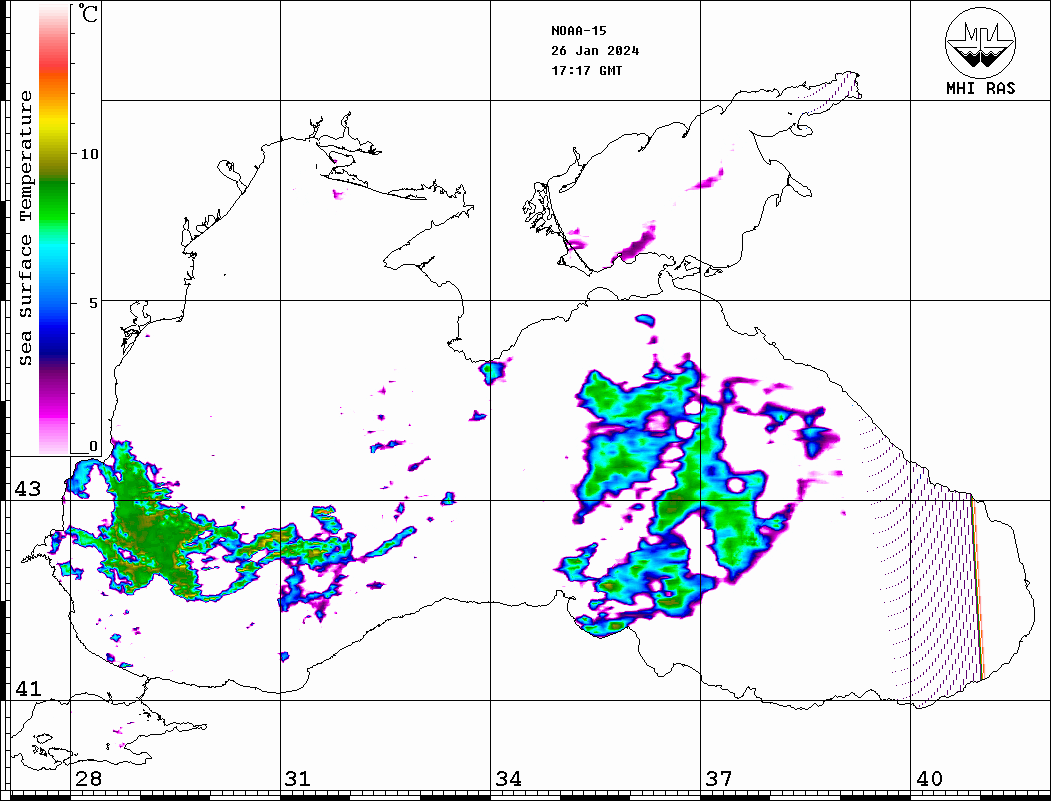1051x801 pixels.
Task: Click the '°C' unit label
Action: click(x=88, y=13)
